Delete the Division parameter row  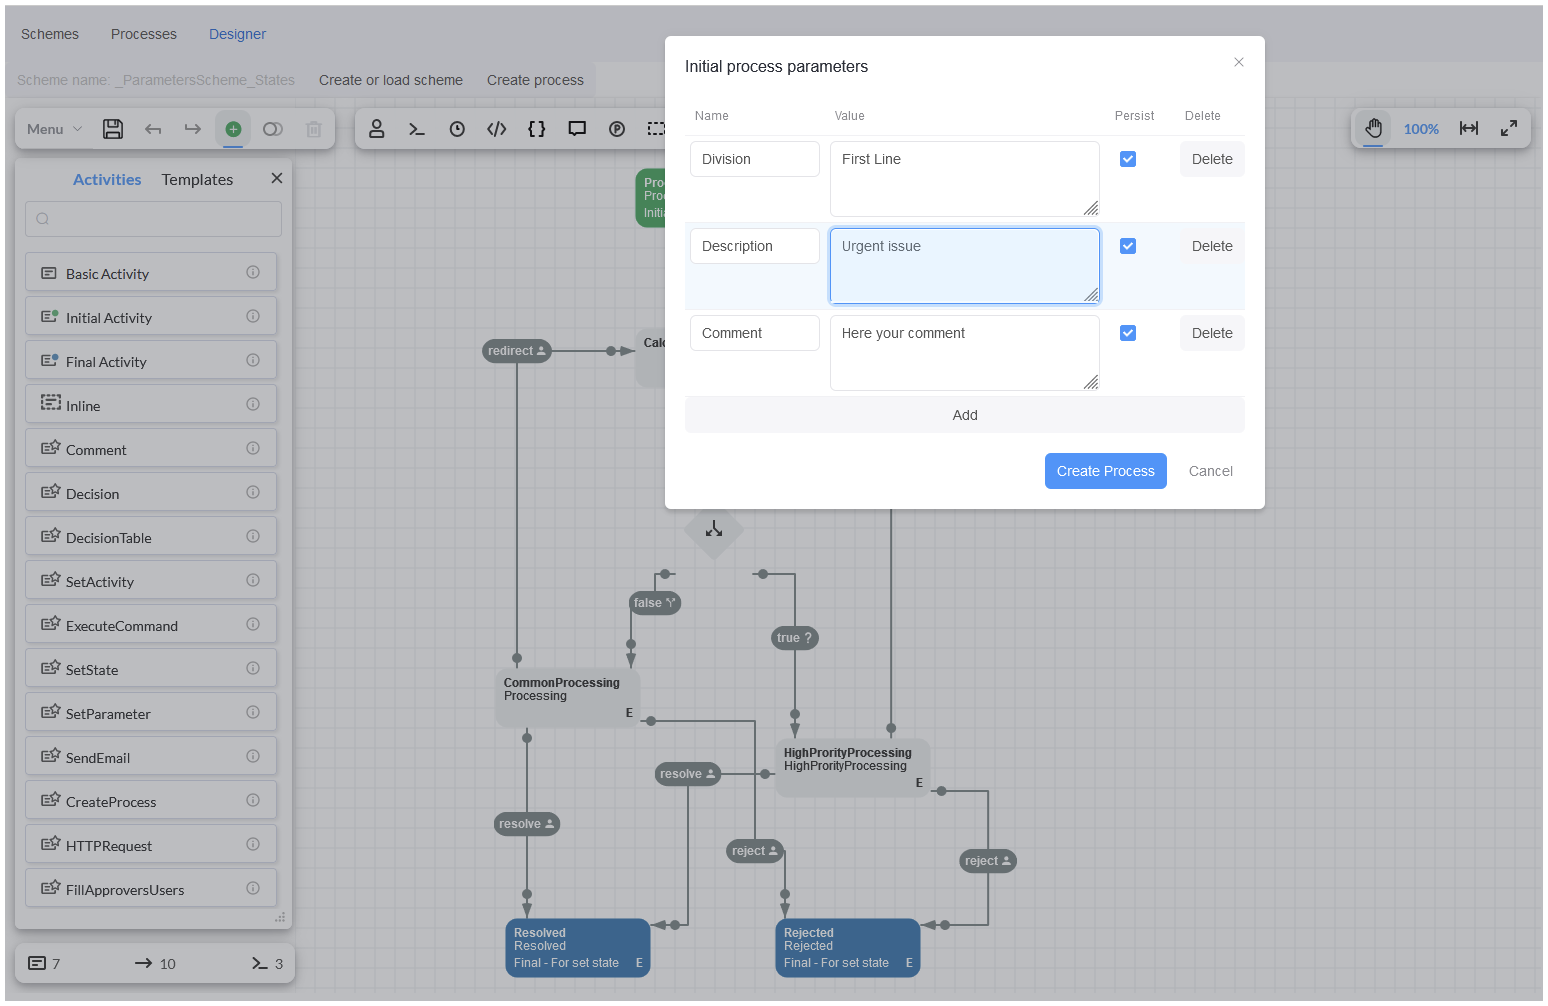1212,159
